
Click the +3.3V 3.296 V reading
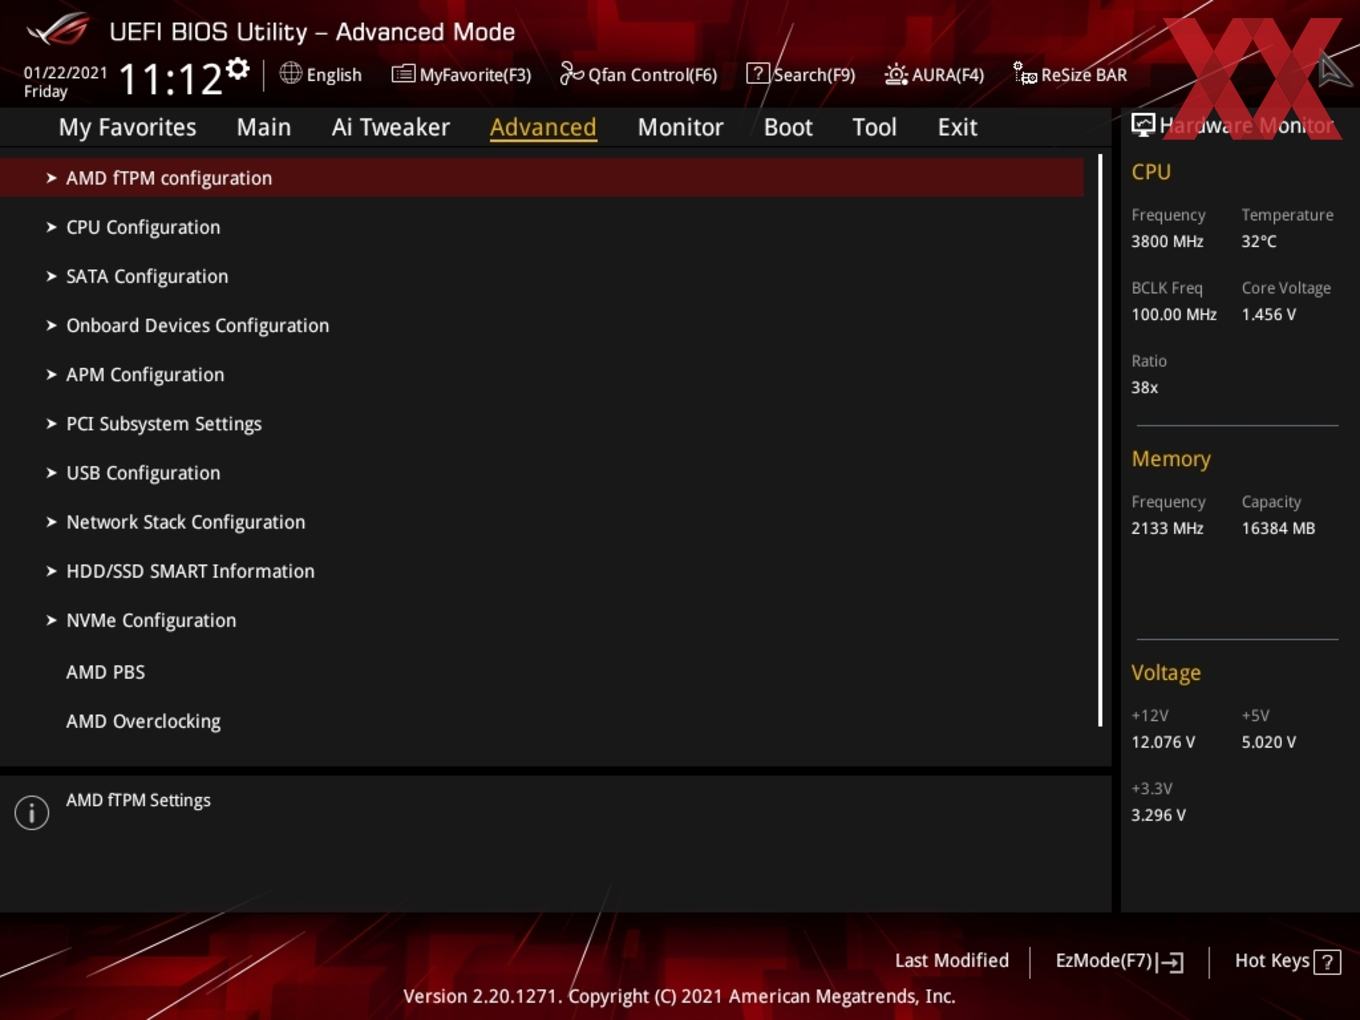[1158, 815]
